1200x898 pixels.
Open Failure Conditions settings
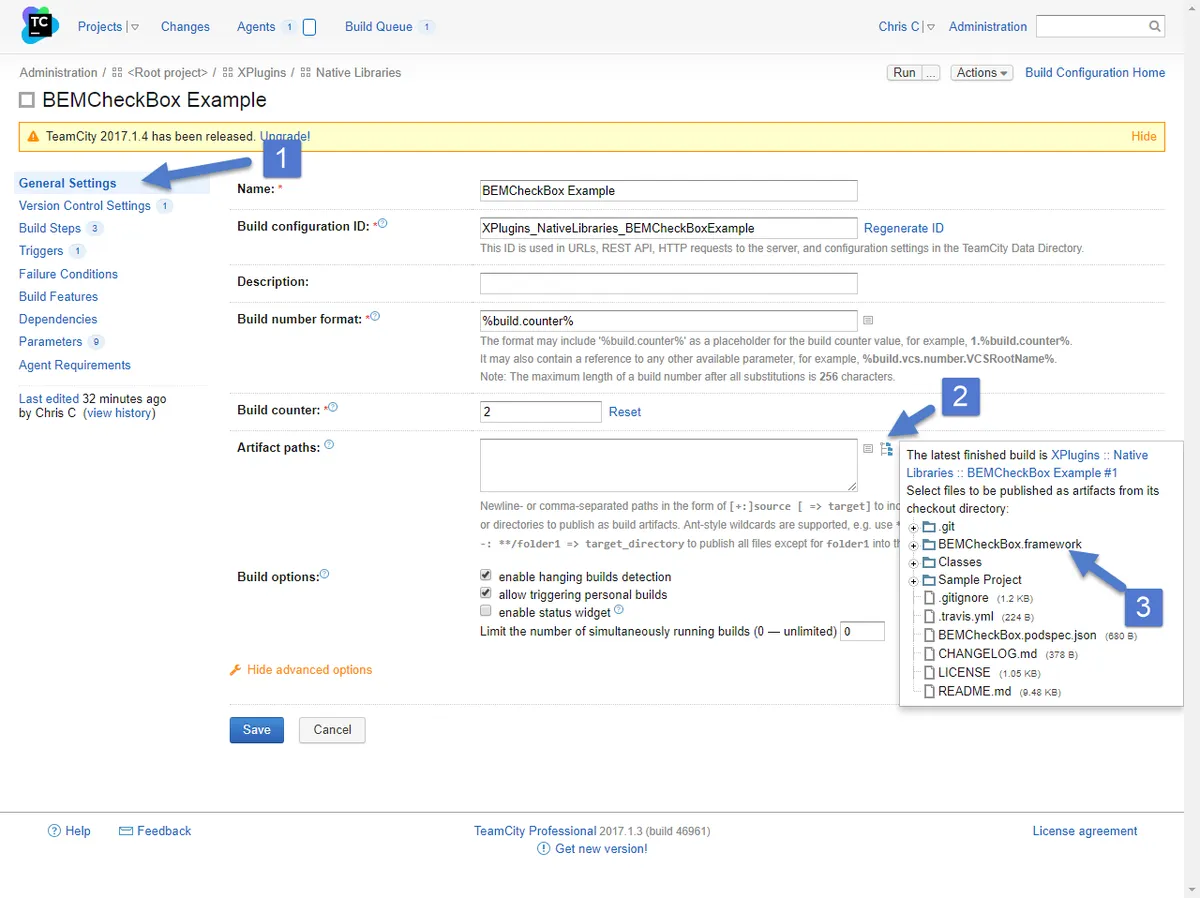(x=68, y=274)
